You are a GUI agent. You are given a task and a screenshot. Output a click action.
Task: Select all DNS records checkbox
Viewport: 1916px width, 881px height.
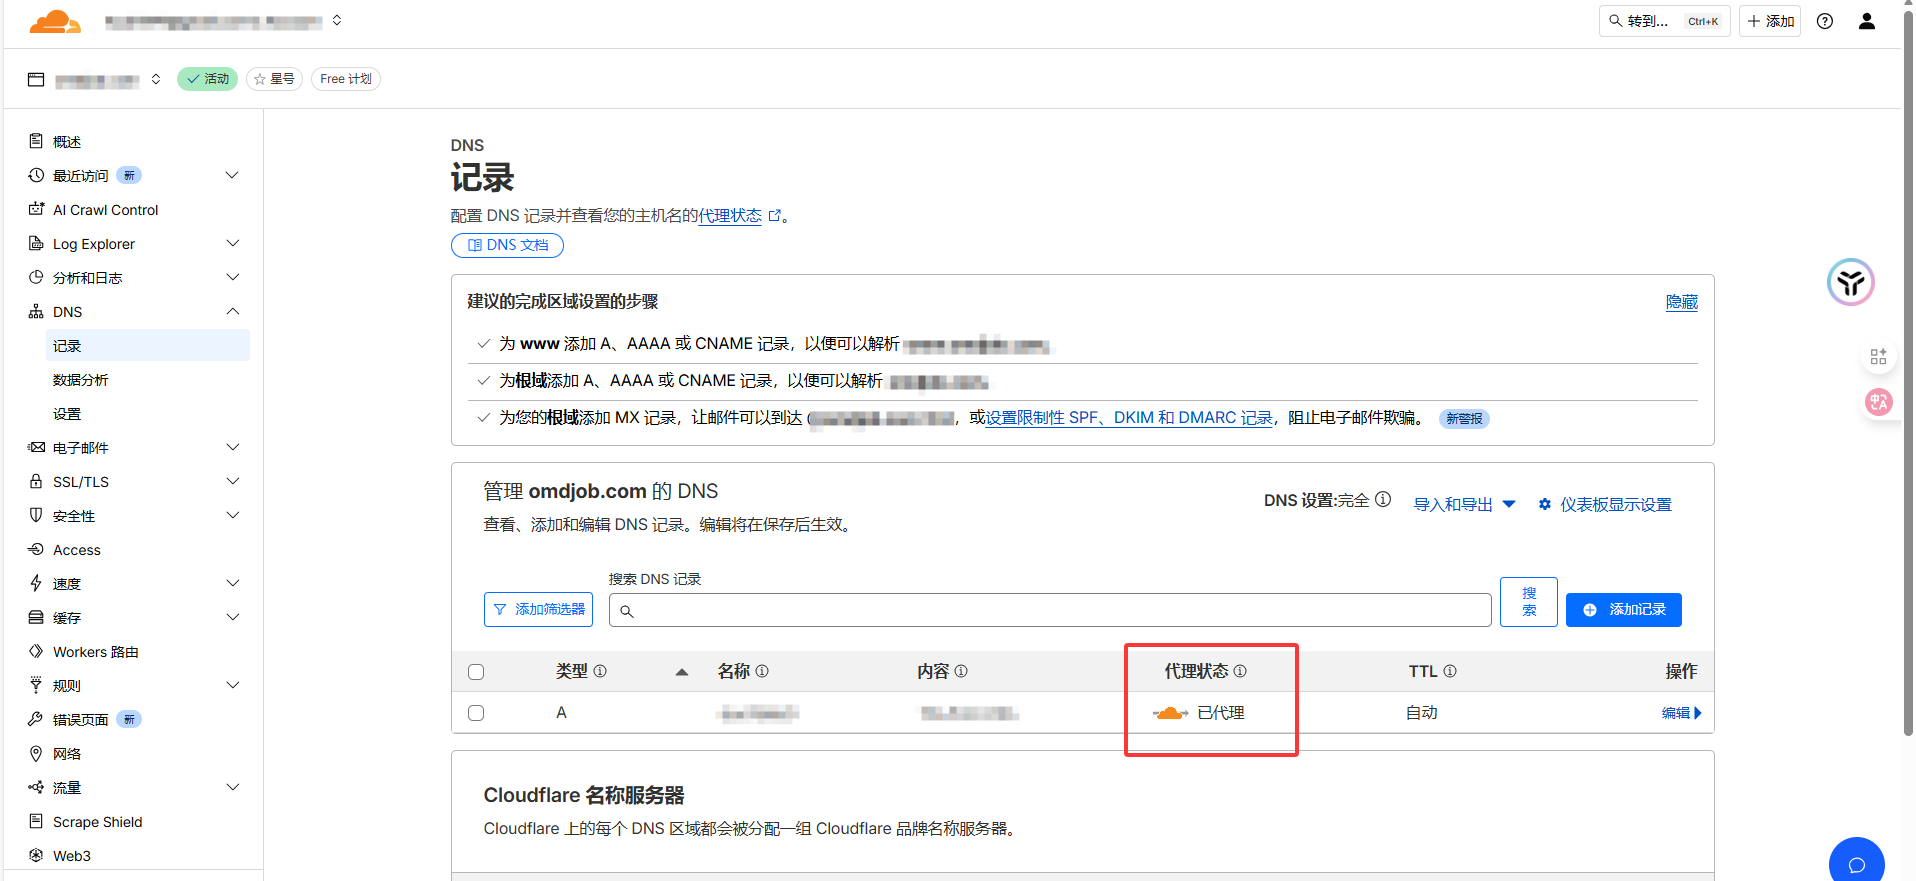(x=476, y=672)
